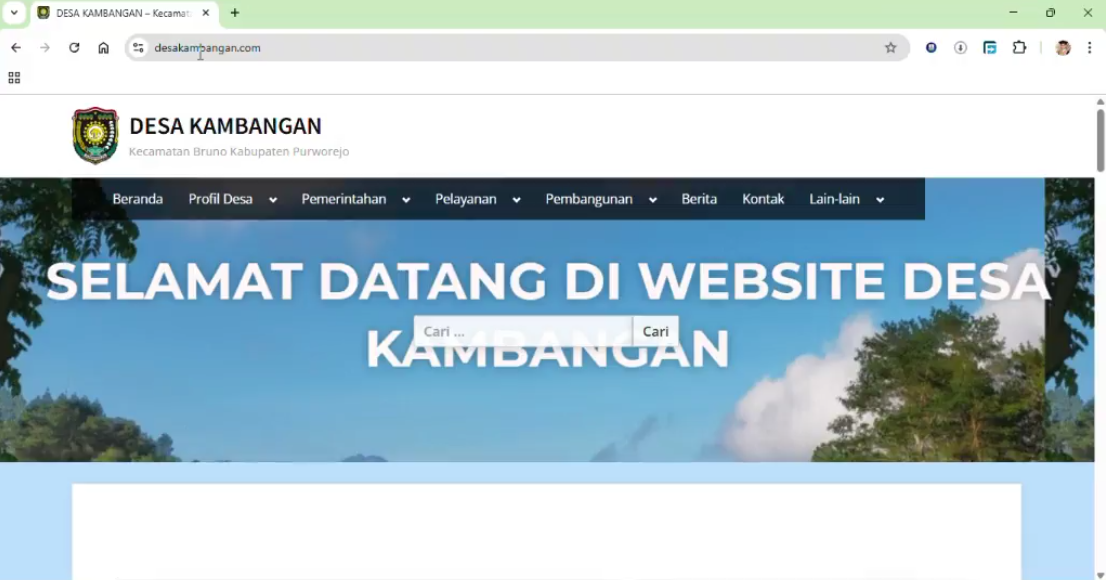Viewport: 1106px width, 580px height.
Task: Open the Chrome three-dot menu
Action: [1089, 47]
